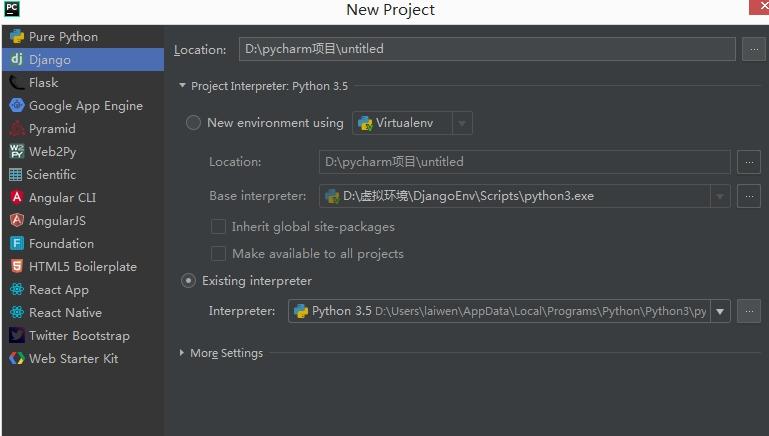Check Make available to all projects
This screenshot has width=769, height=436.
point(218,254)
